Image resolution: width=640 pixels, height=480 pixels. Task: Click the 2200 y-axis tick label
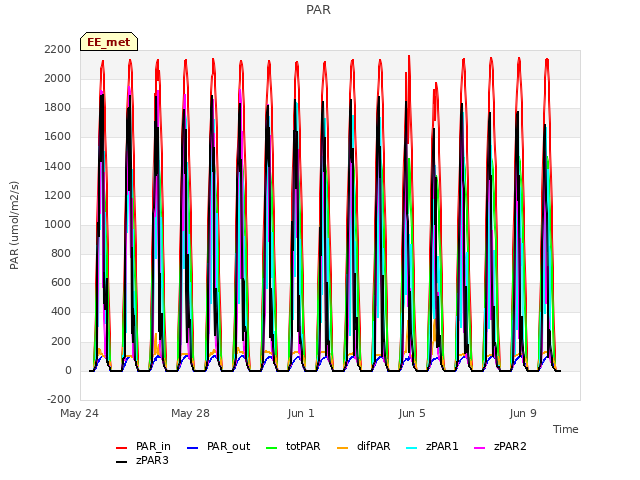pyautogui.click(x=58, y=49)
